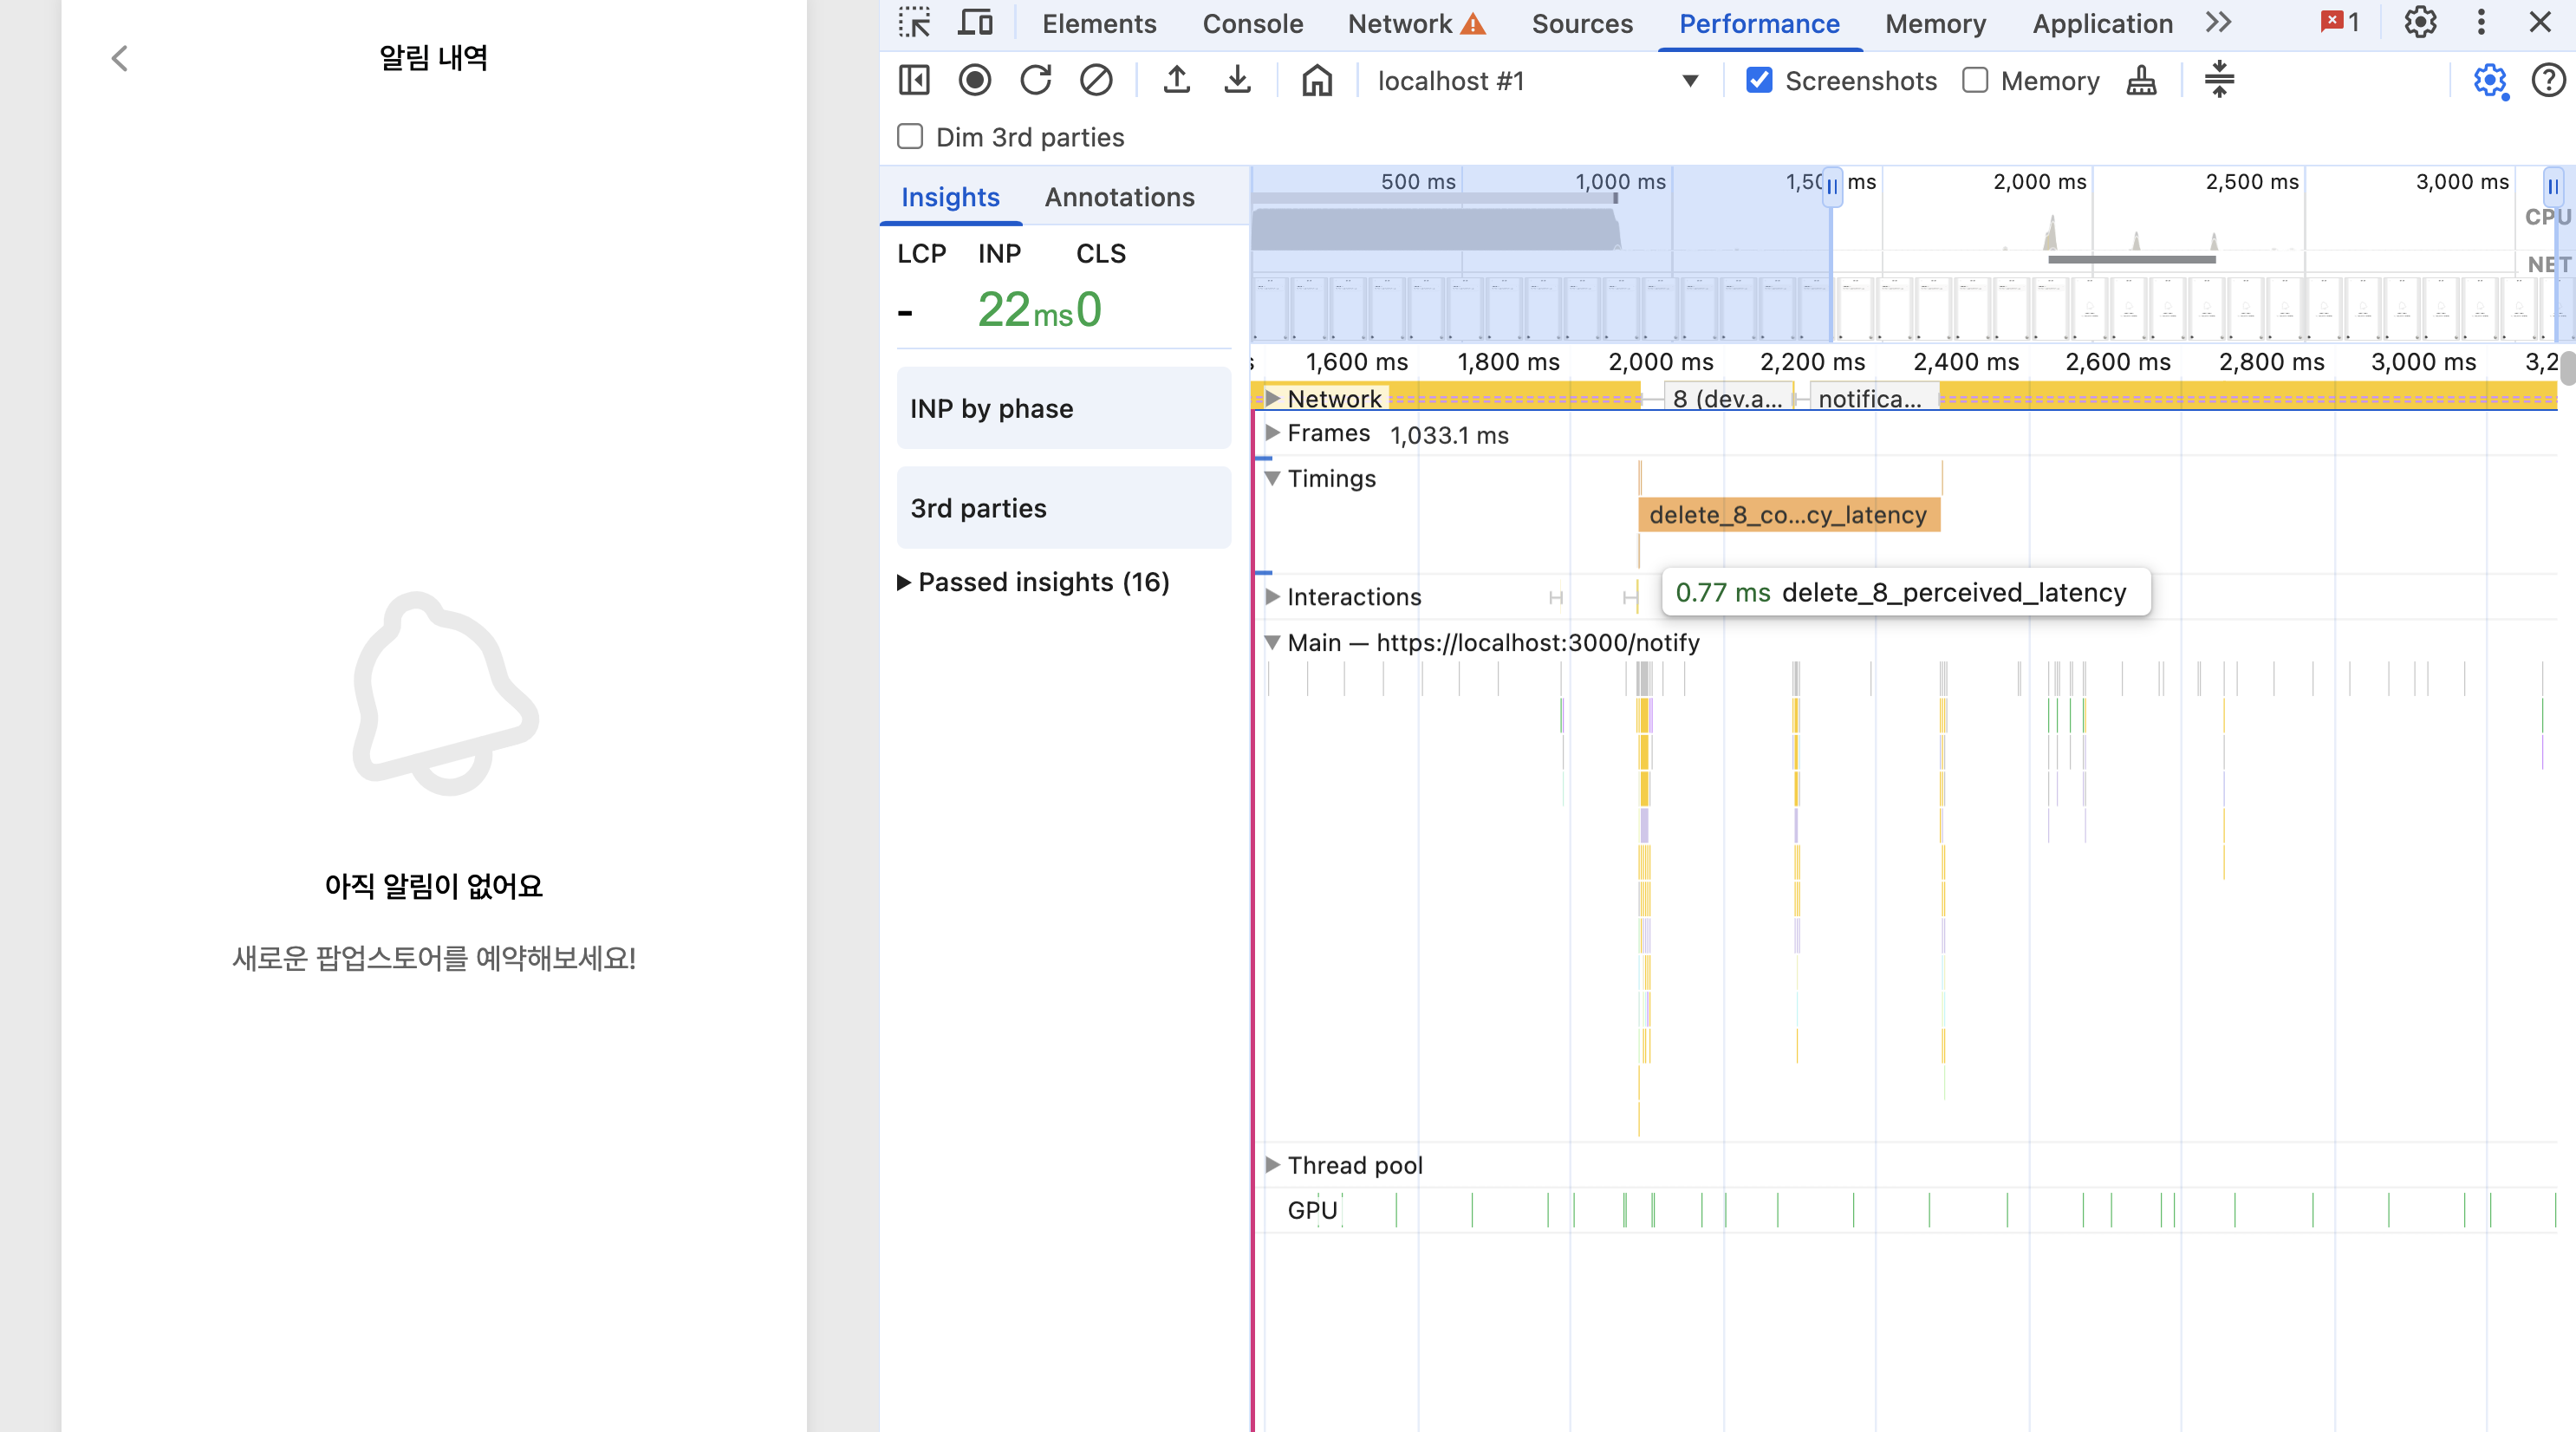This screenshot has width=2576, height=1432.
Task: Click the collect garbage broom icon
Action: (x=2141, y=80)
